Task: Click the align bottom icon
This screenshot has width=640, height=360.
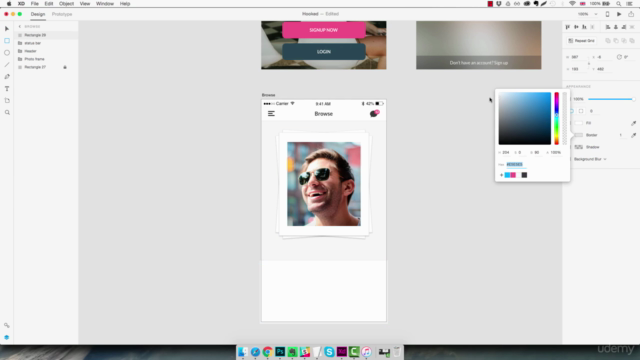Action: [584, 27]
